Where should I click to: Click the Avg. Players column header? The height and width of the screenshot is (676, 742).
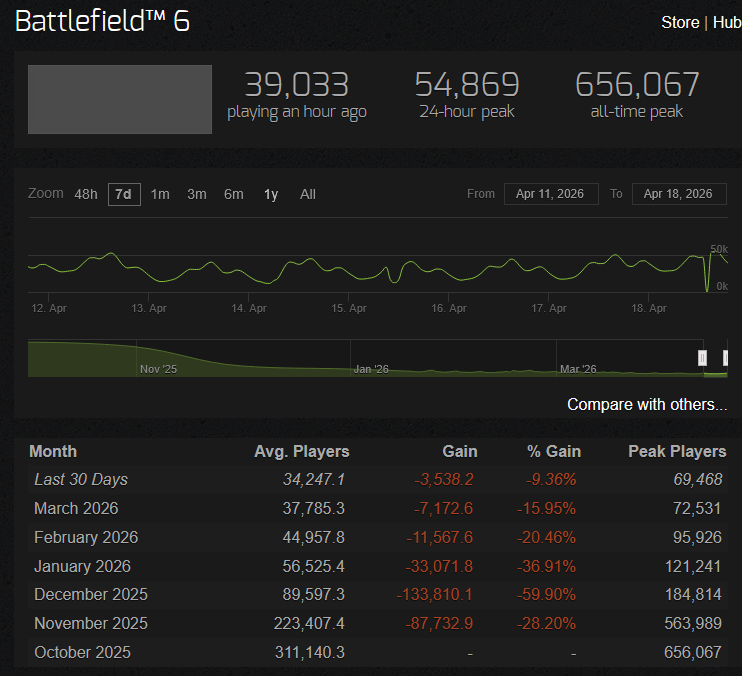(x=301, y=451)
